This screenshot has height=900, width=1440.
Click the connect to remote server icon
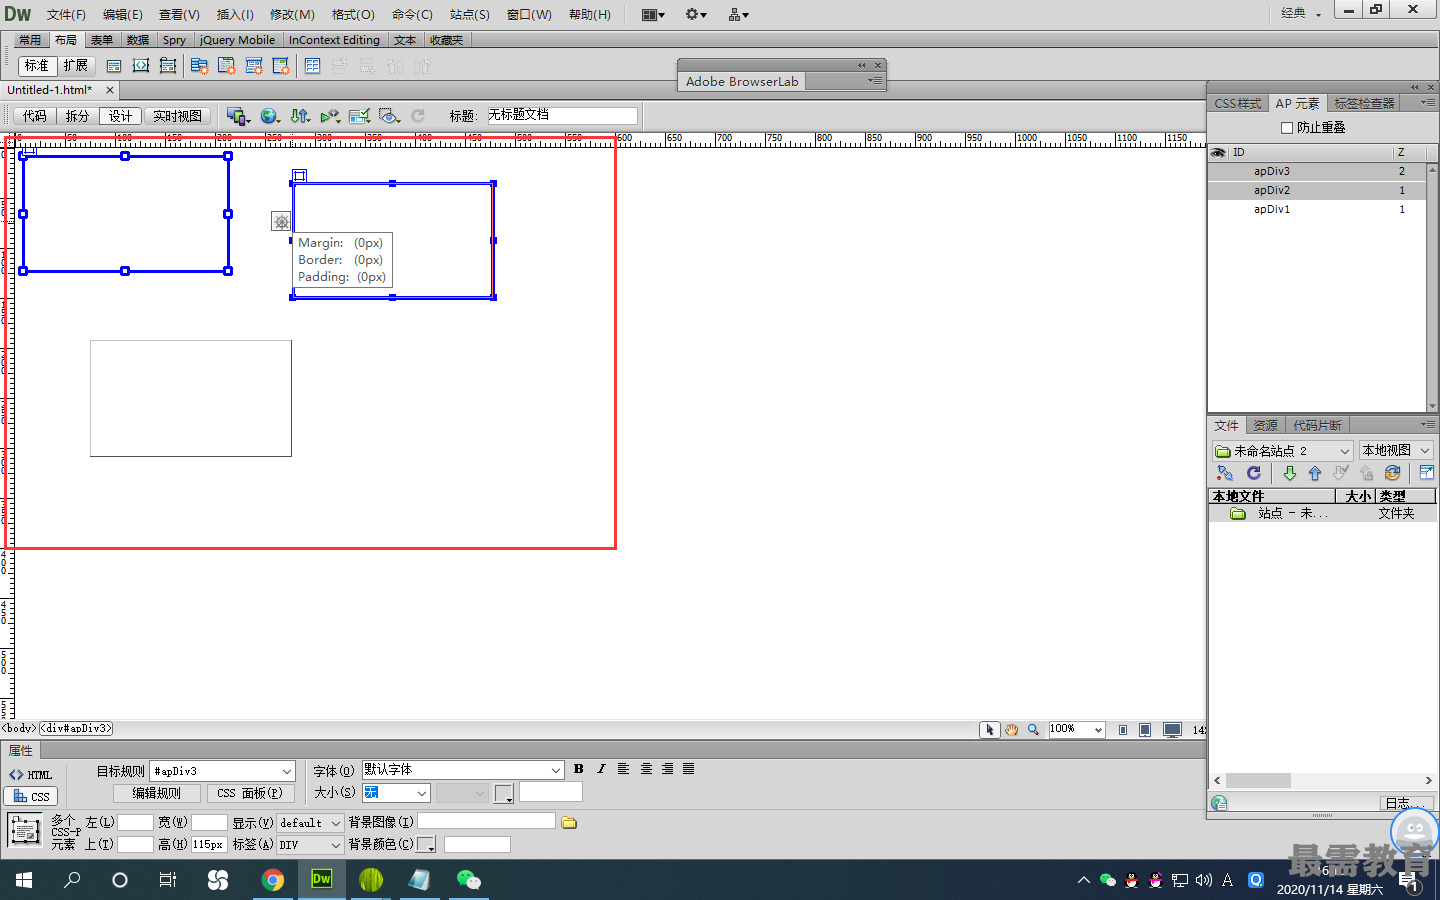point(1225,473)
